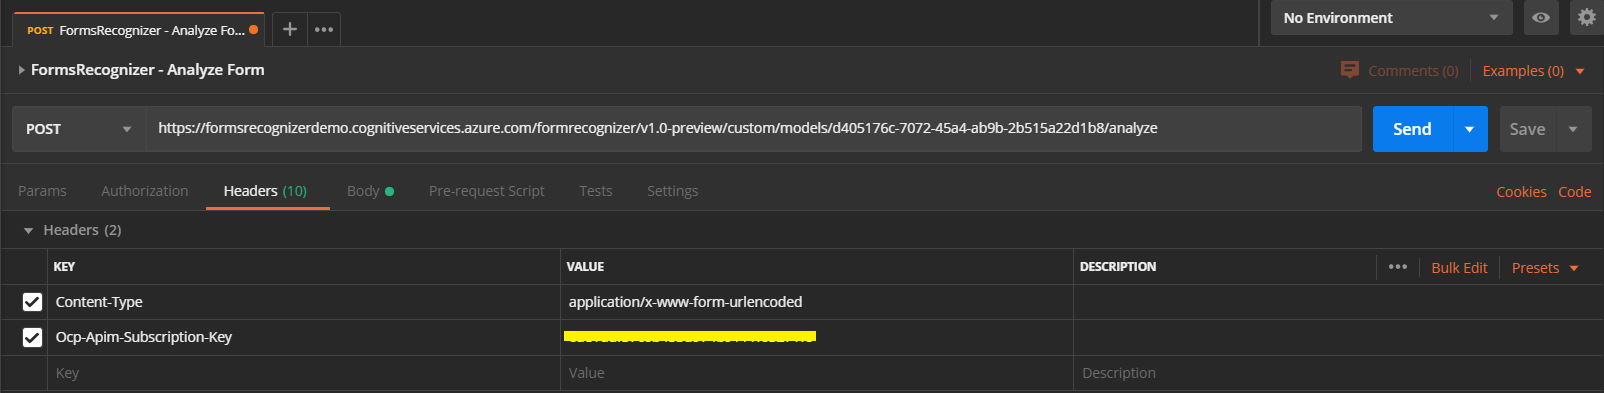Open the Cookies link

coord(1521,192)
